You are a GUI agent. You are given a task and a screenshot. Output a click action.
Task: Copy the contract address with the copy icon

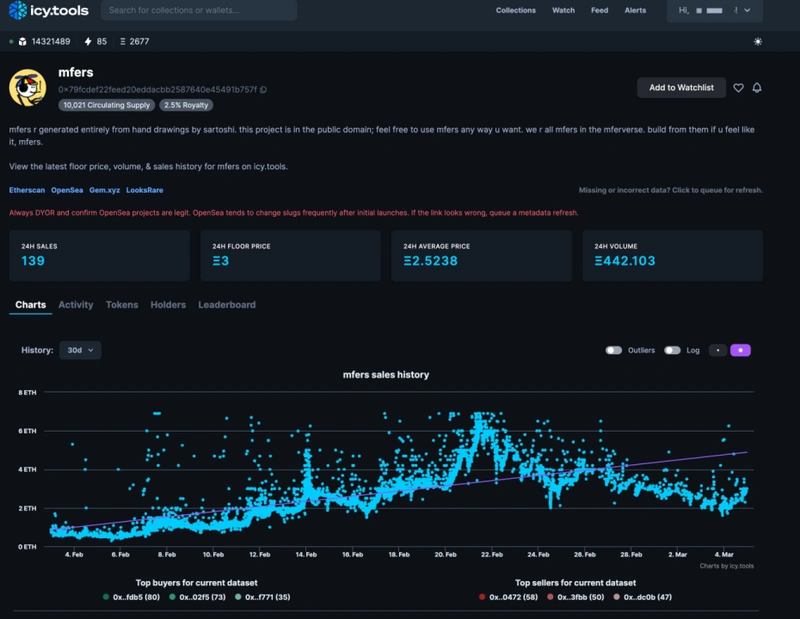pos(263,90)
